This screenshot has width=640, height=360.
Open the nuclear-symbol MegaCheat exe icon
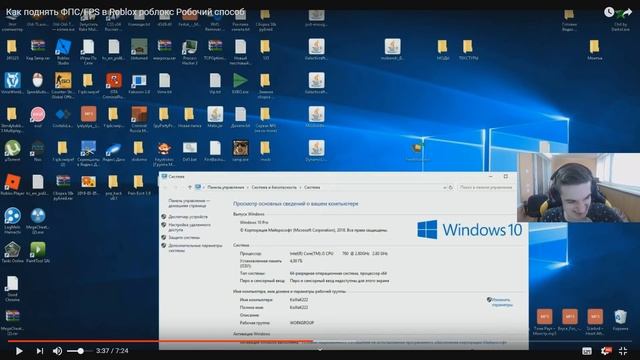click(x=38, y=220)
